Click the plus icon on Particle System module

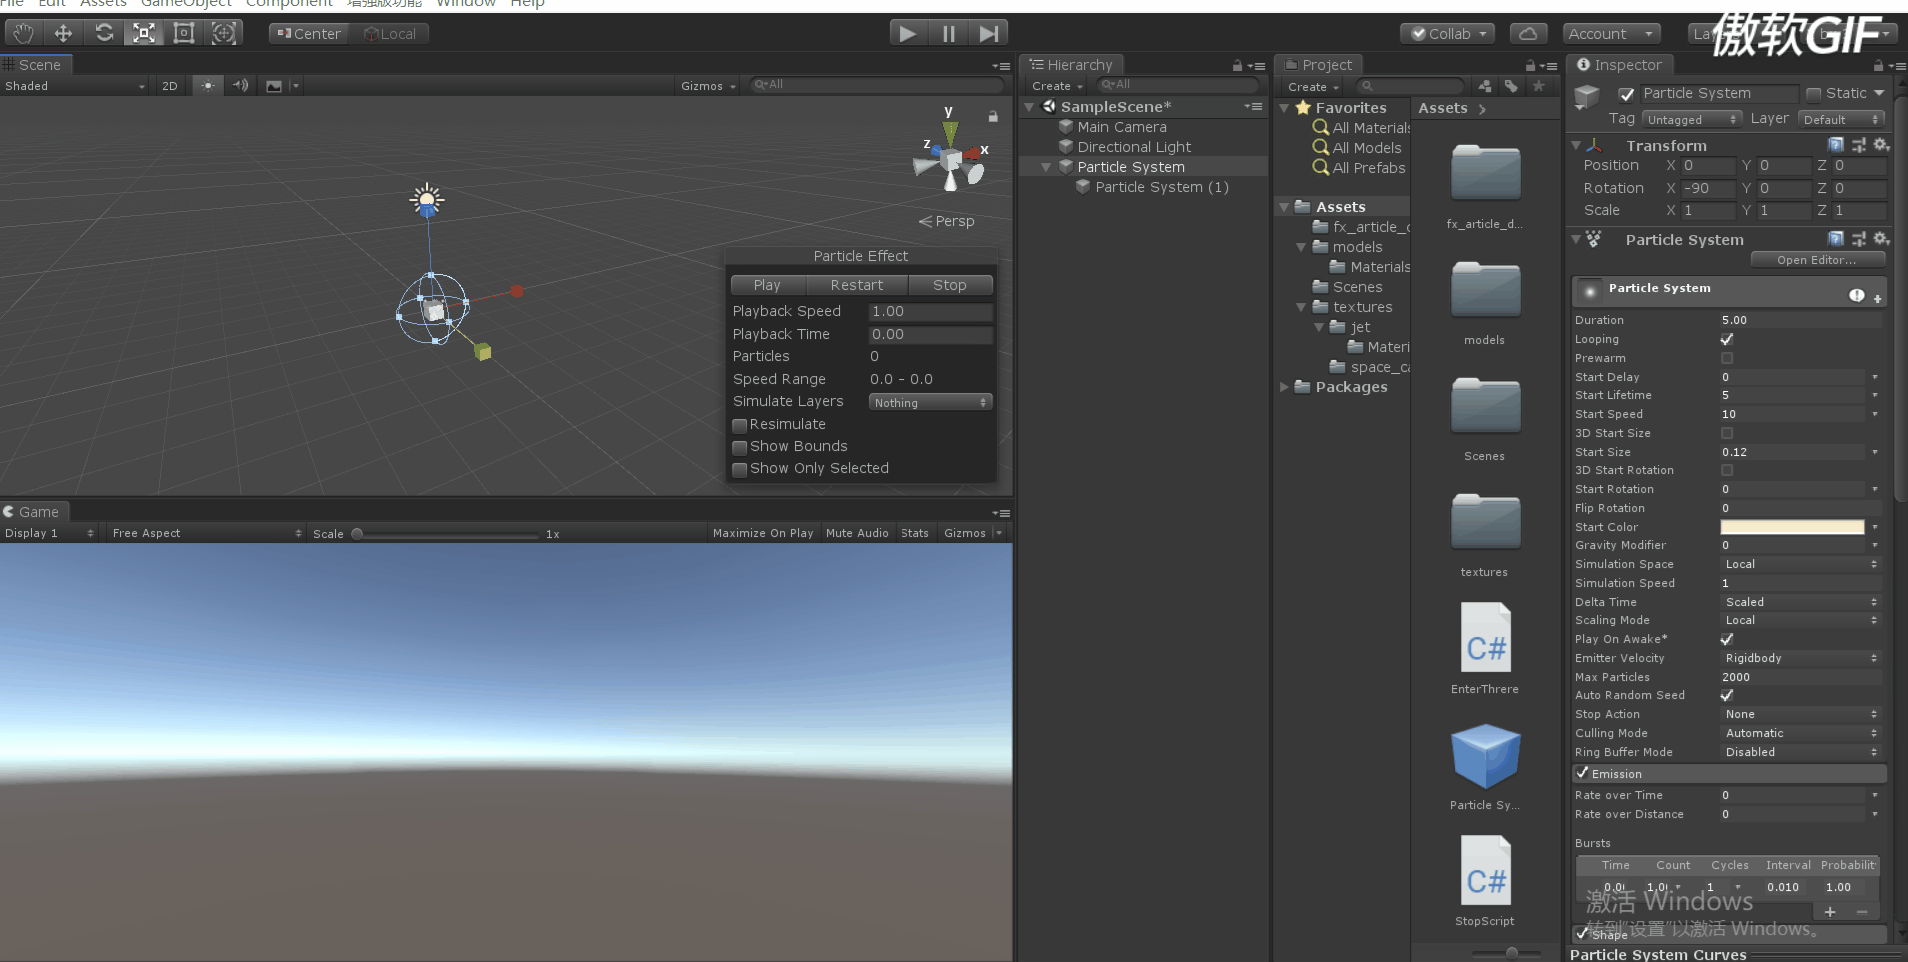point(1878,298)
